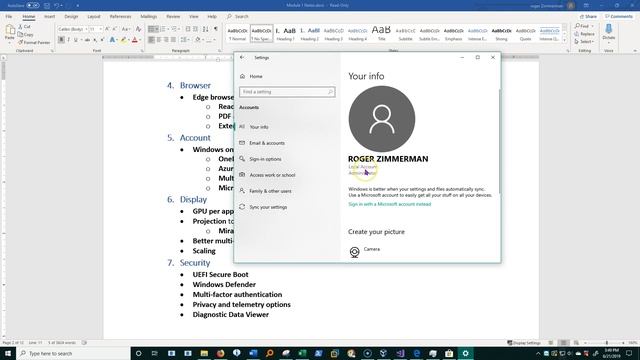Click Sign in with a Microsoft account instead

click(x=389, y=204)
